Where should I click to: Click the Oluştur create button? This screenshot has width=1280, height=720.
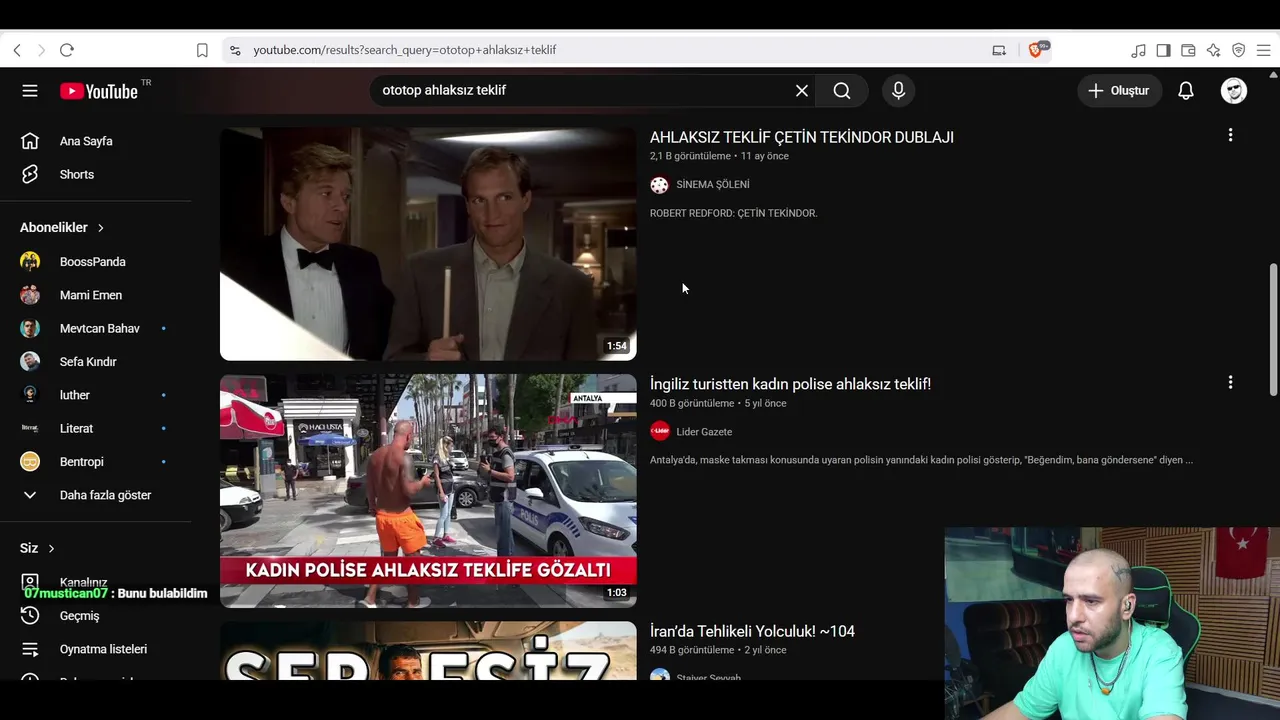(1119, 91)
